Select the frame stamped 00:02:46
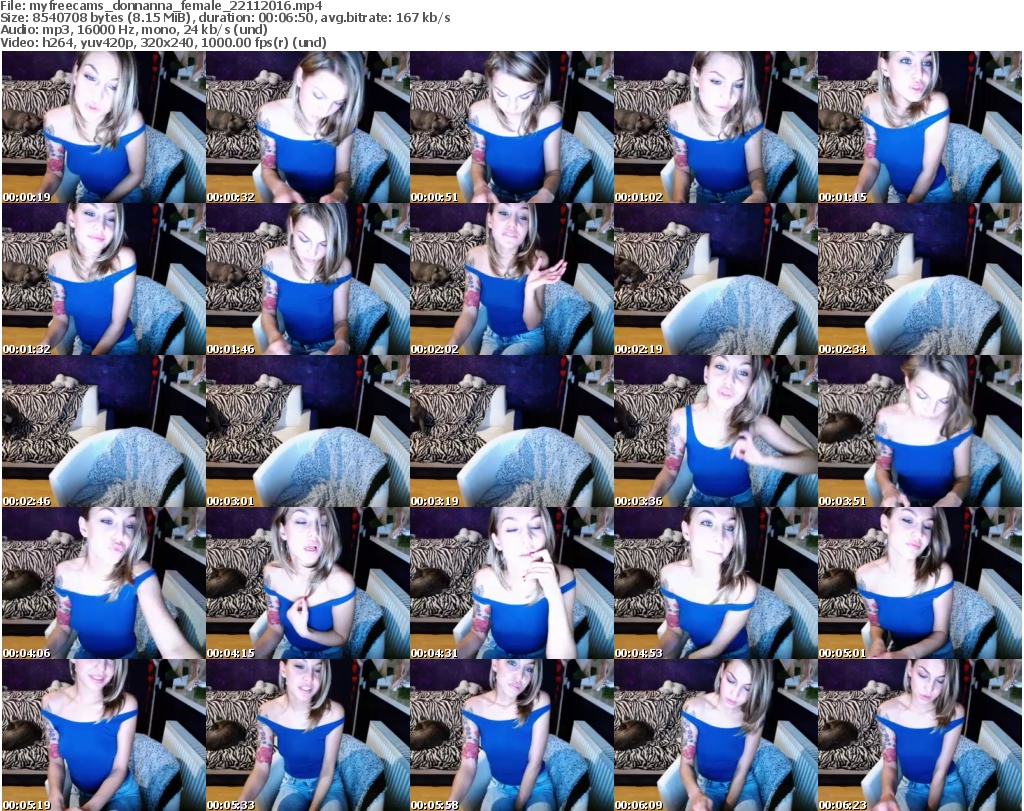Image resolution: width=1024 pixels, height=811 pixels. tap(103, 431)
